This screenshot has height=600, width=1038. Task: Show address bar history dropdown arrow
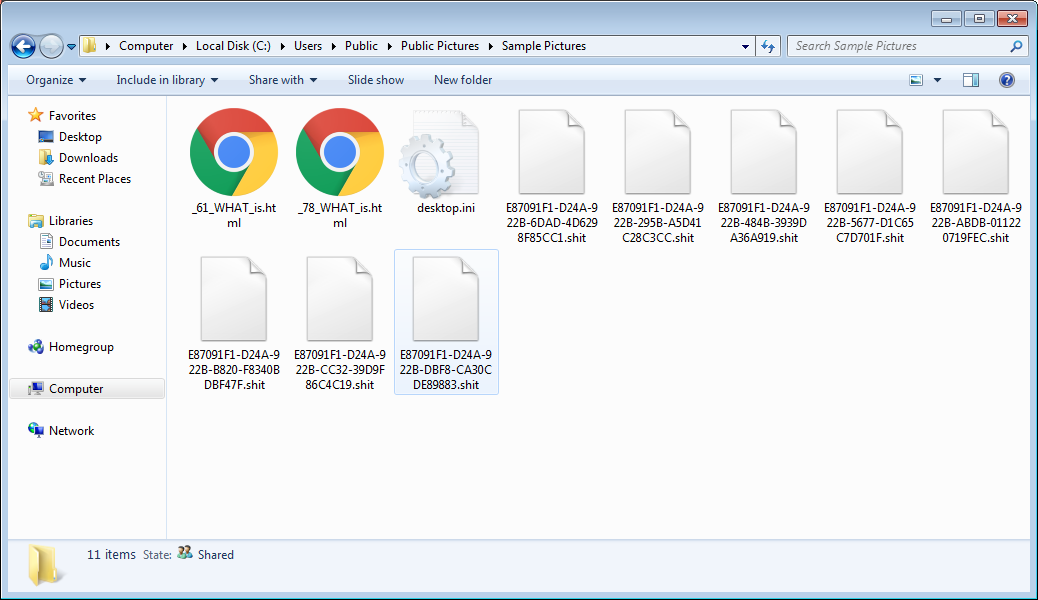[x=745, y=46]
